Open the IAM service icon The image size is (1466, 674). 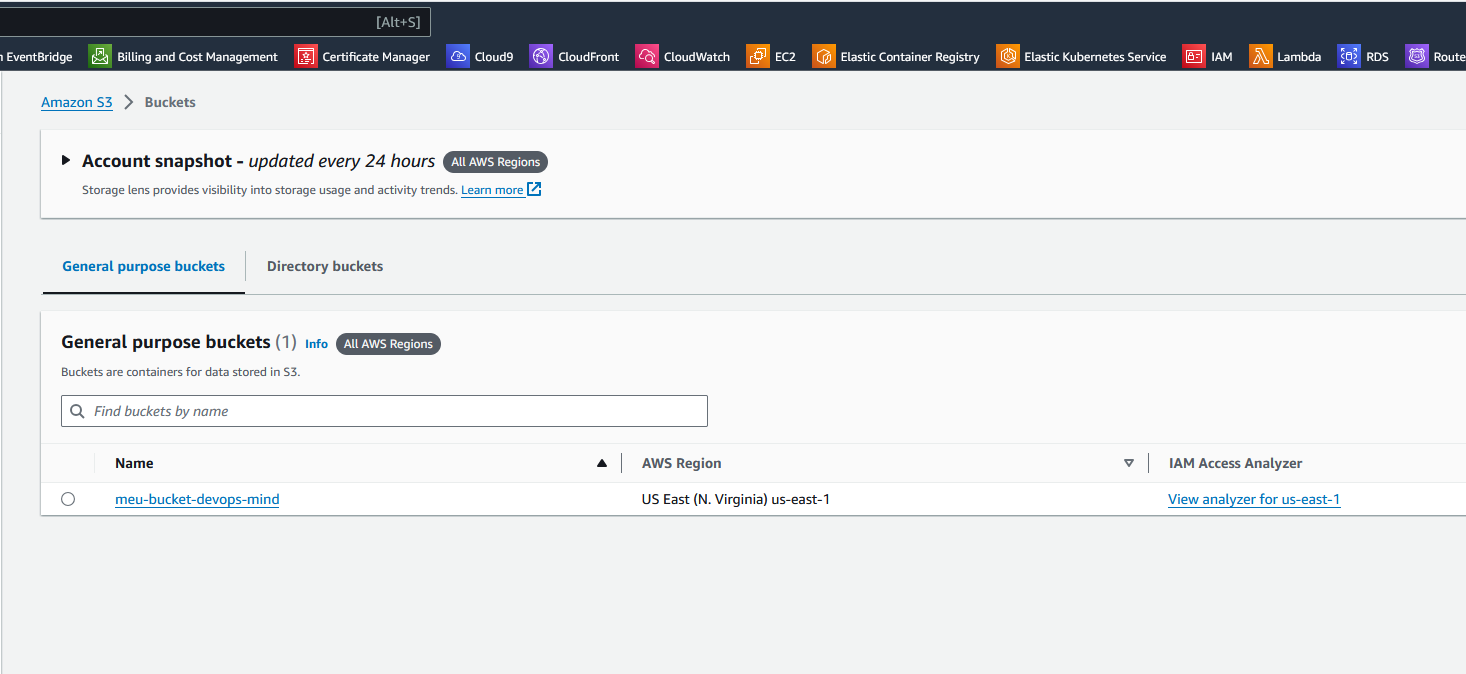pyautogui.click(x=1193, y=56)
